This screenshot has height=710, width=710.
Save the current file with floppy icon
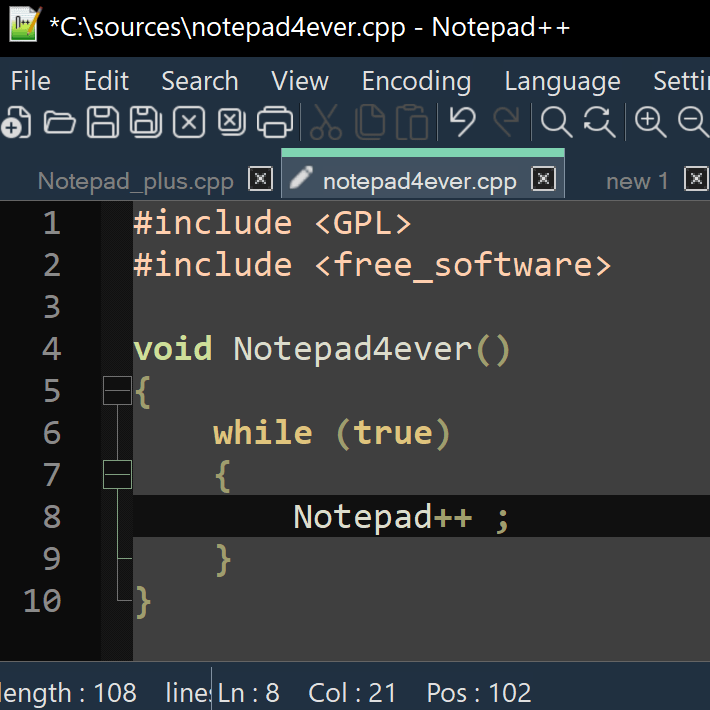tap(103, 122)
